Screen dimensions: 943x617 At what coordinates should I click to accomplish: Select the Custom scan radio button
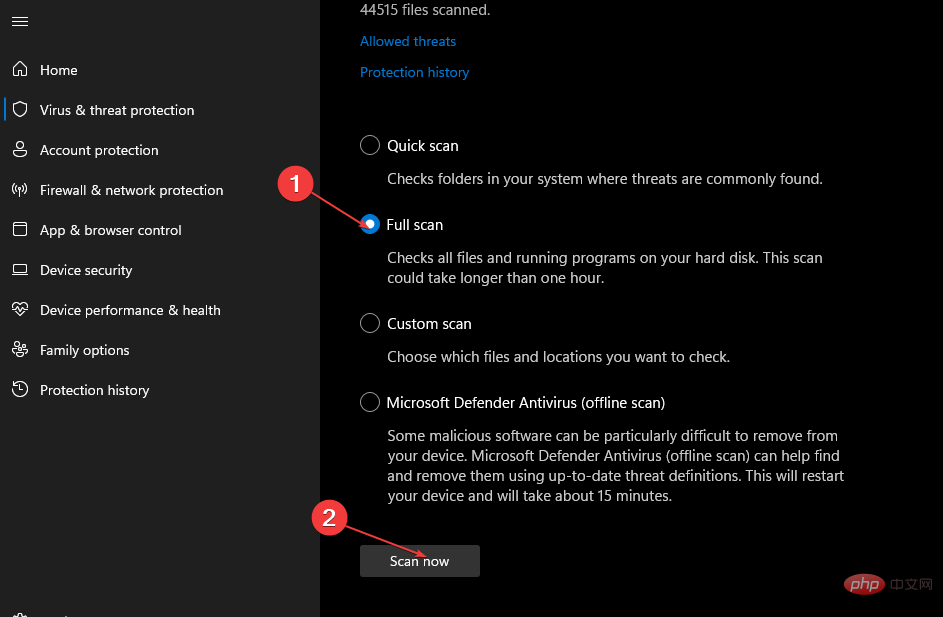370,323
